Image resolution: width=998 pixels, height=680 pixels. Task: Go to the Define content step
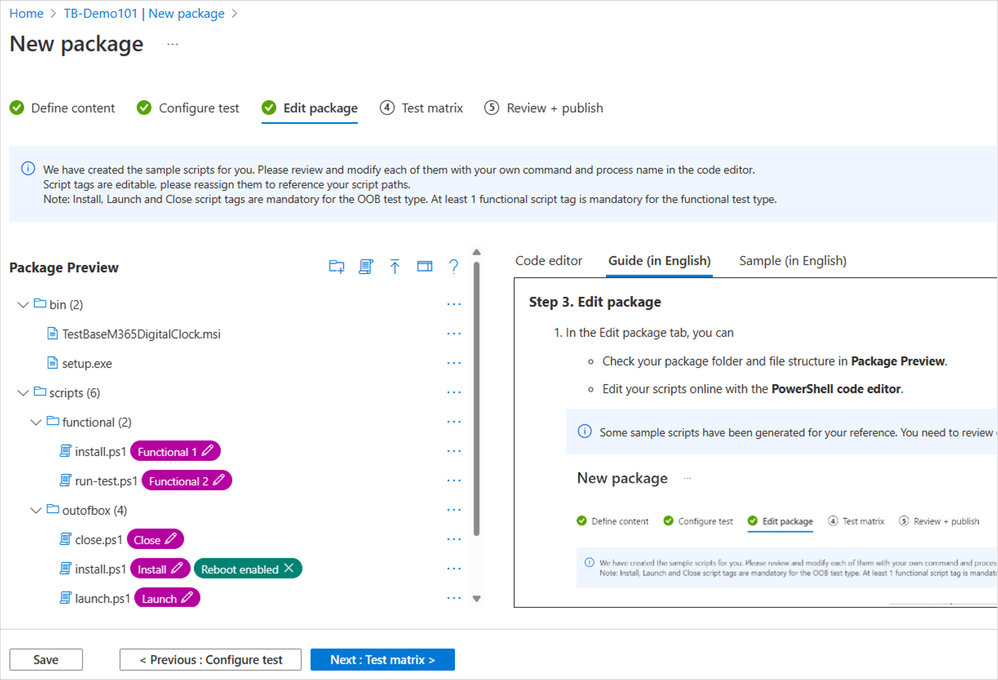point(62,108)
